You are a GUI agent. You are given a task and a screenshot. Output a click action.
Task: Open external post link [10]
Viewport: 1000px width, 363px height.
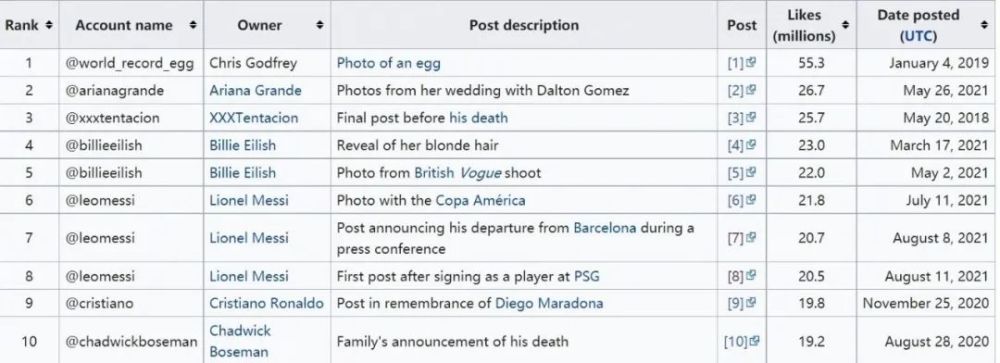[742, 341]
